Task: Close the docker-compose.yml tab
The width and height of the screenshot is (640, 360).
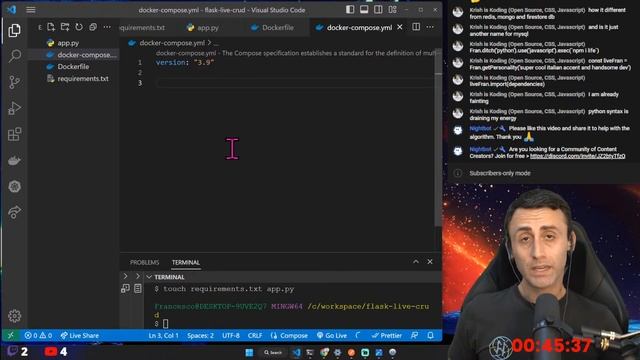Action: 400,27
